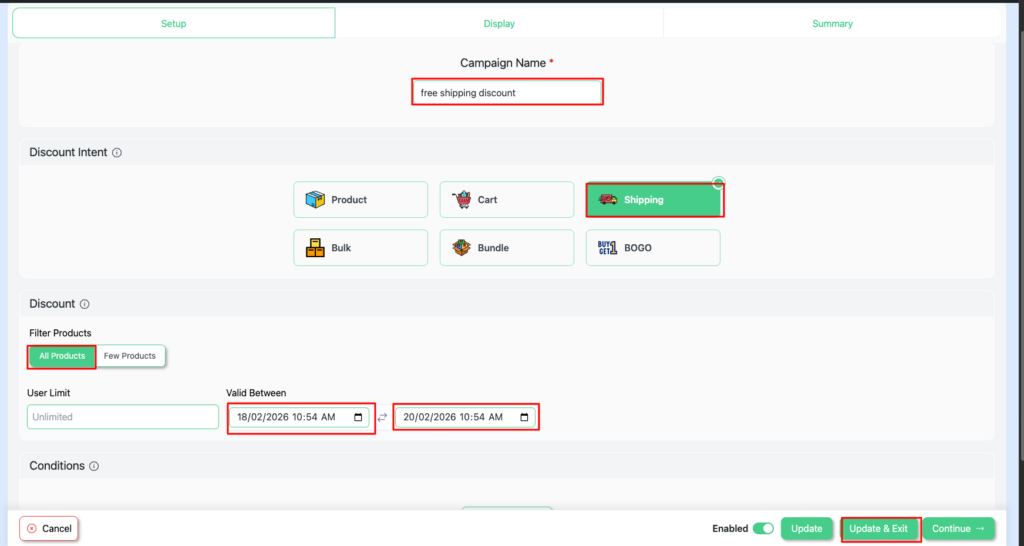Viewport: 1024px width, 546px height.
Task: Switch to the Setup tab
Action: point(174,24)
